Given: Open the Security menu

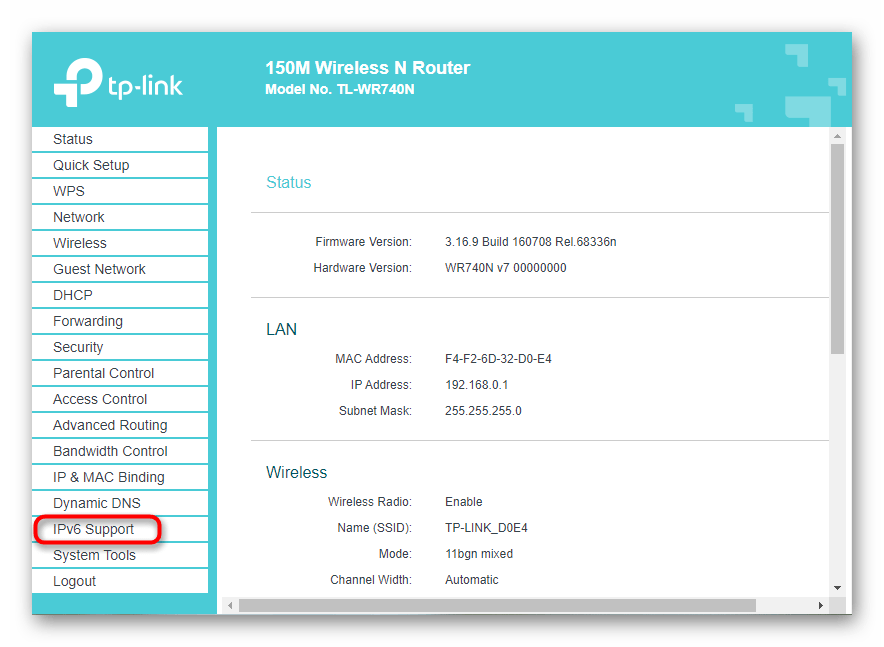Looking at the screenshot, I should 78,347.
